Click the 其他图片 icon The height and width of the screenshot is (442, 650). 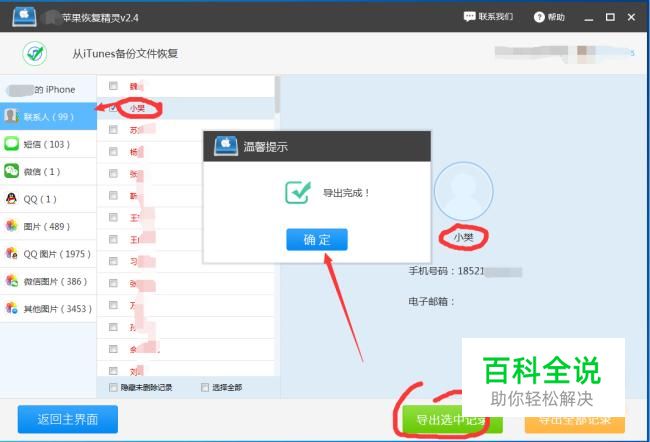coord(12,308)
